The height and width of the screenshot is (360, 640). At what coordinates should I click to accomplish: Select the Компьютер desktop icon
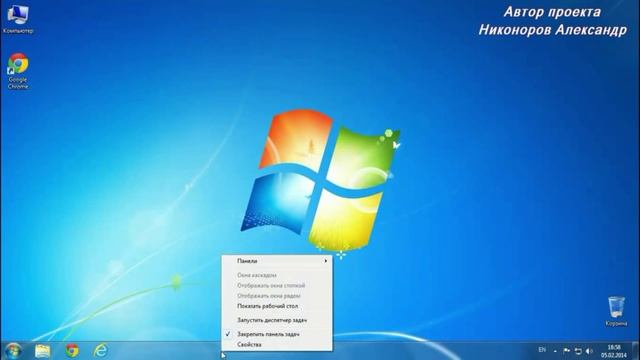pyautogui.click(x=18, y=19)
